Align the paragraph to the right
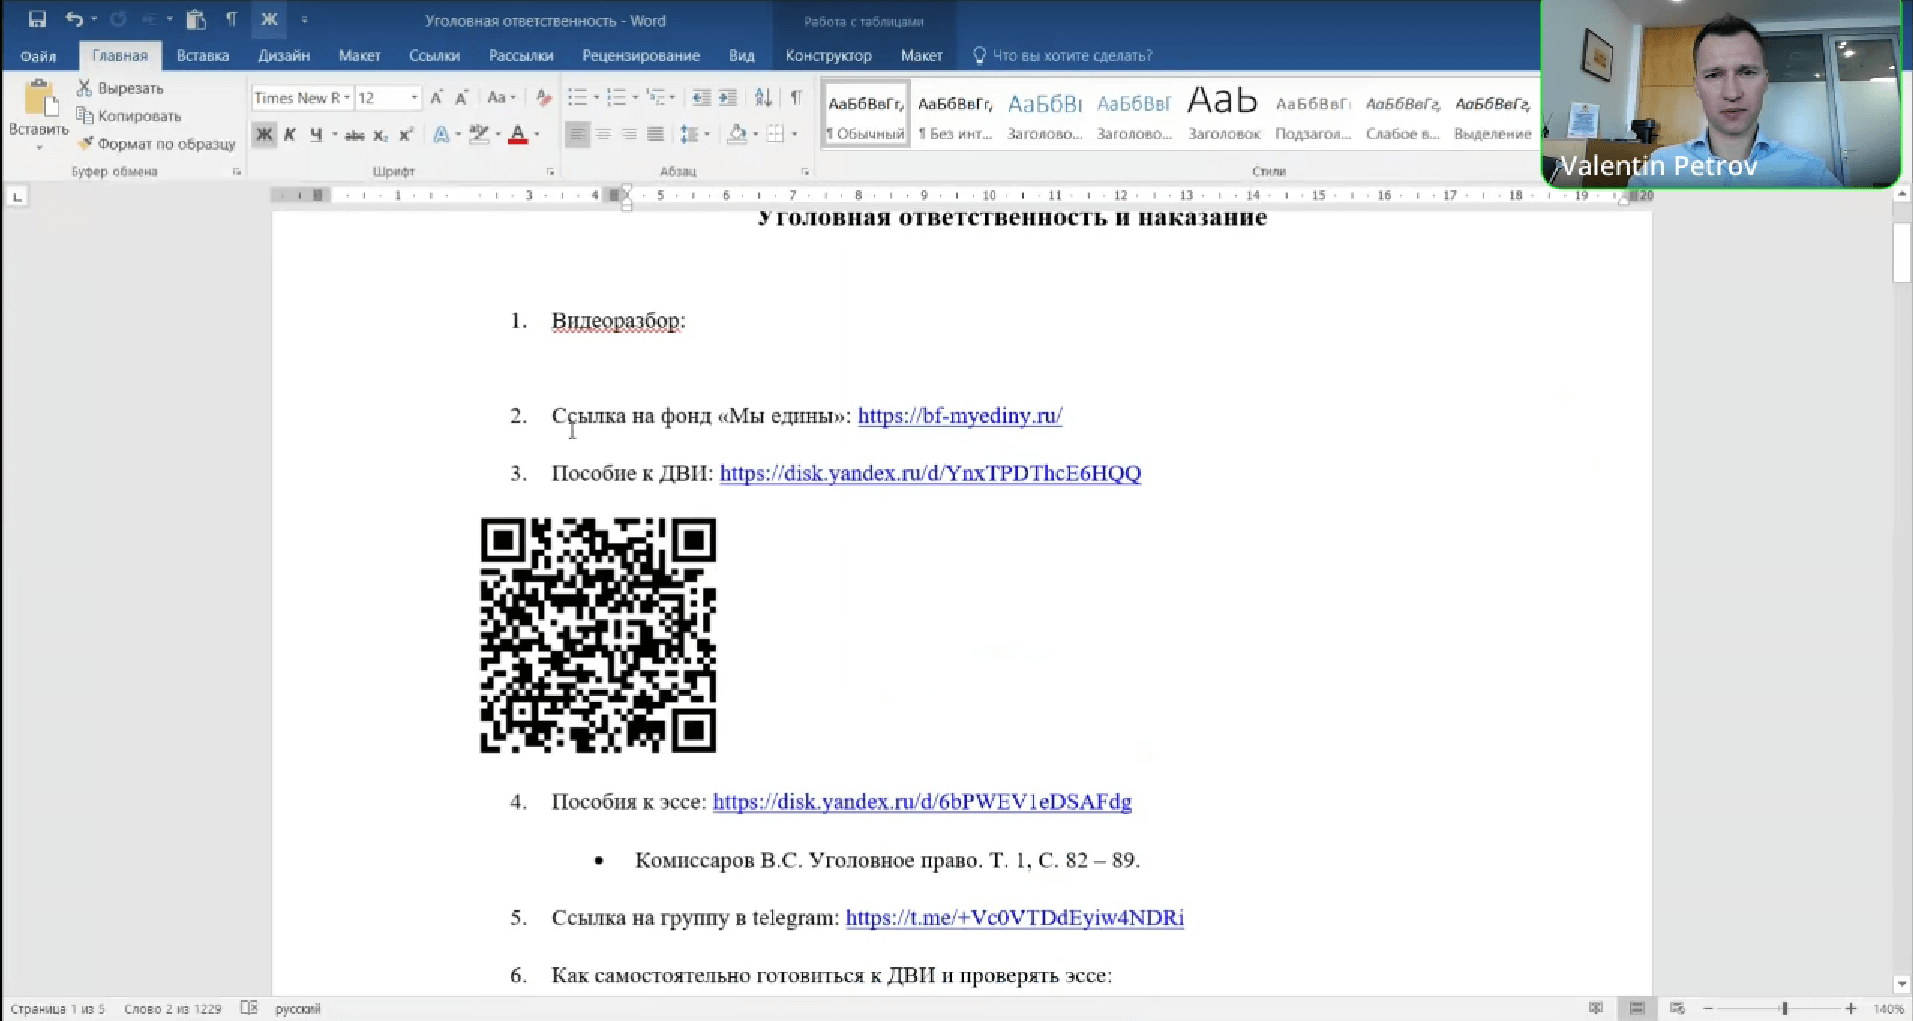1913x1021 pixels. [x=629, y=134]
